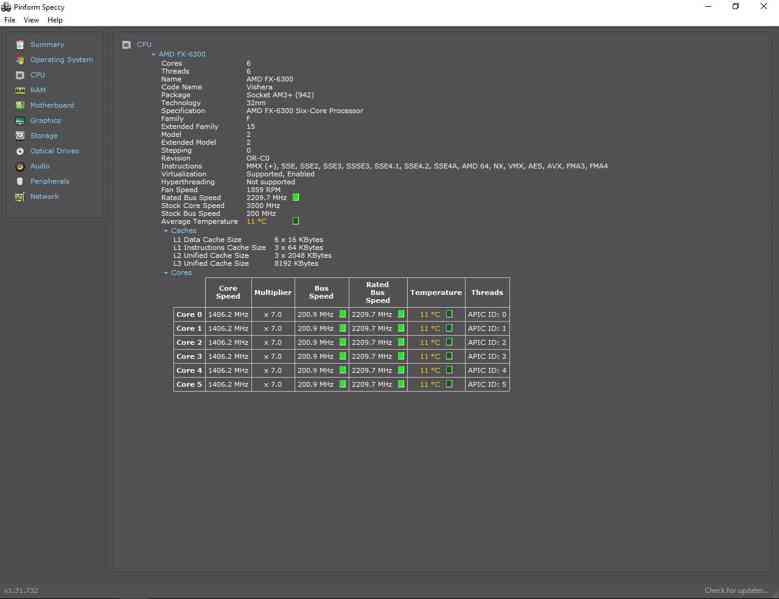The height and width of the screenshot is (599, 779).
Task: Click Core 3 Bus Speed green tray icon
Action: coord(342,356)
